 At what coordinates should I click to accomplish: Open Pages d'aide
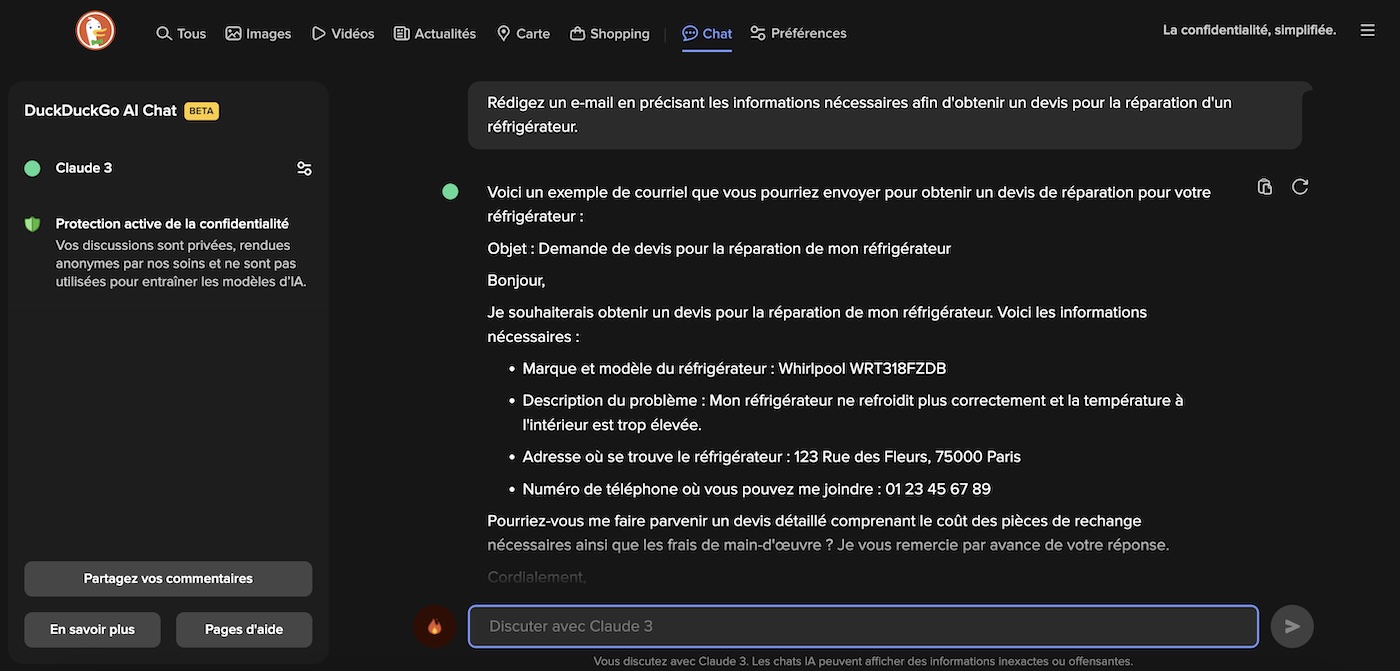(x=244, y=629)
